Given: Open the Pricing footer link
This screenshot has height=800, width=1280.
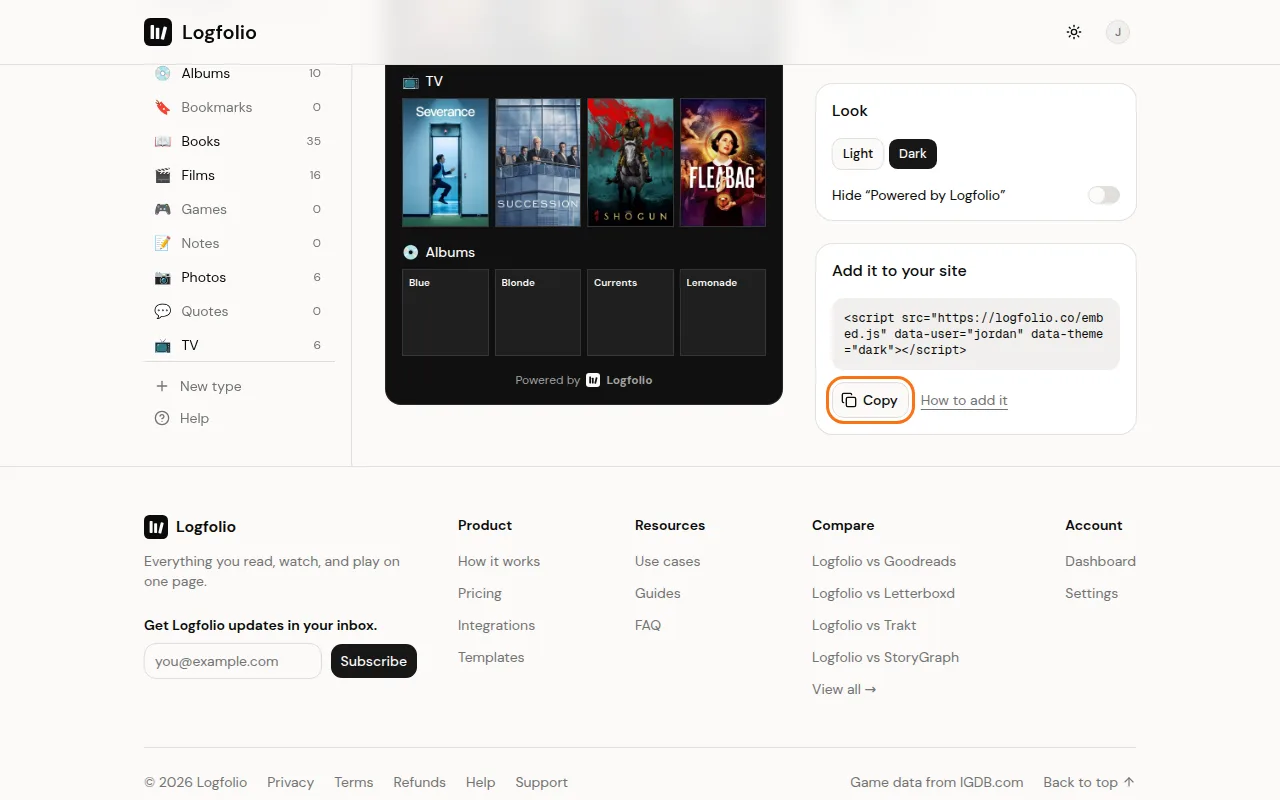Looking at the screenshot, I should 480,593.
